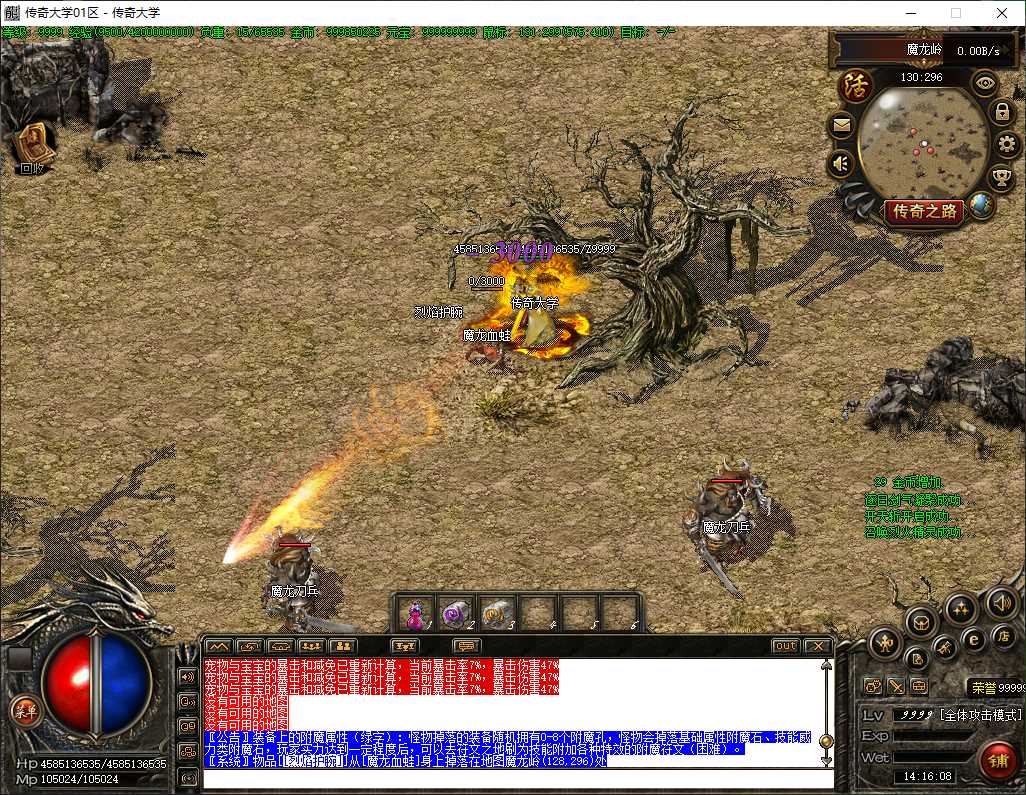
Task: Click the 全体攻击模式 attack mode label
Action: (980, 715)
